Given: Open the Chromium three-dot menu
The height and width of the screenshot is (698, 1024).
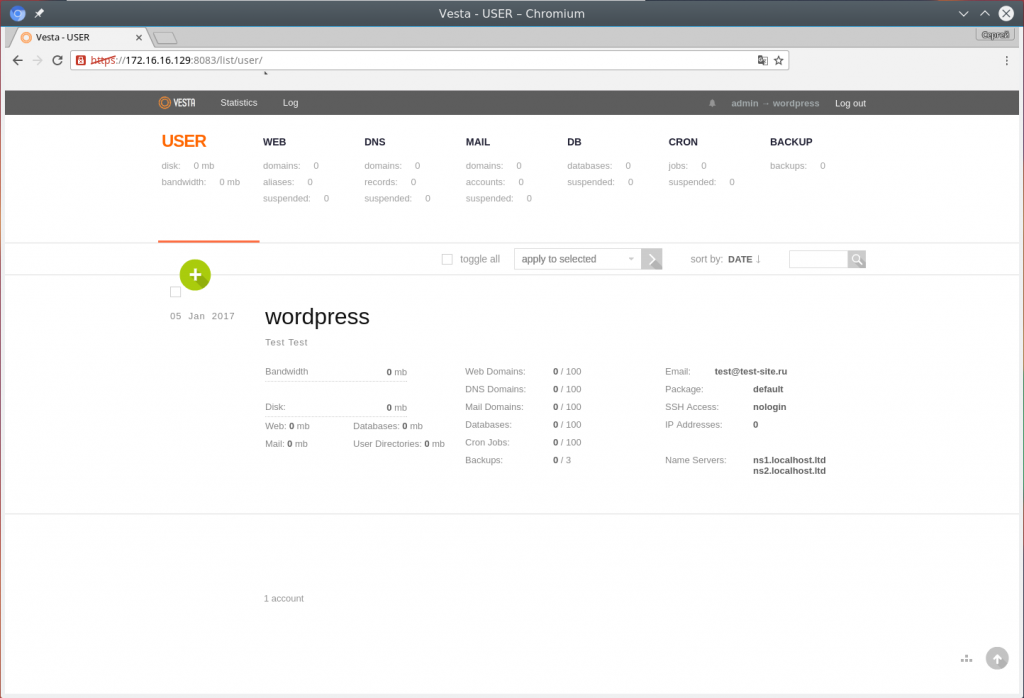Looking at the screenshot, I should tap(1006, 61).
